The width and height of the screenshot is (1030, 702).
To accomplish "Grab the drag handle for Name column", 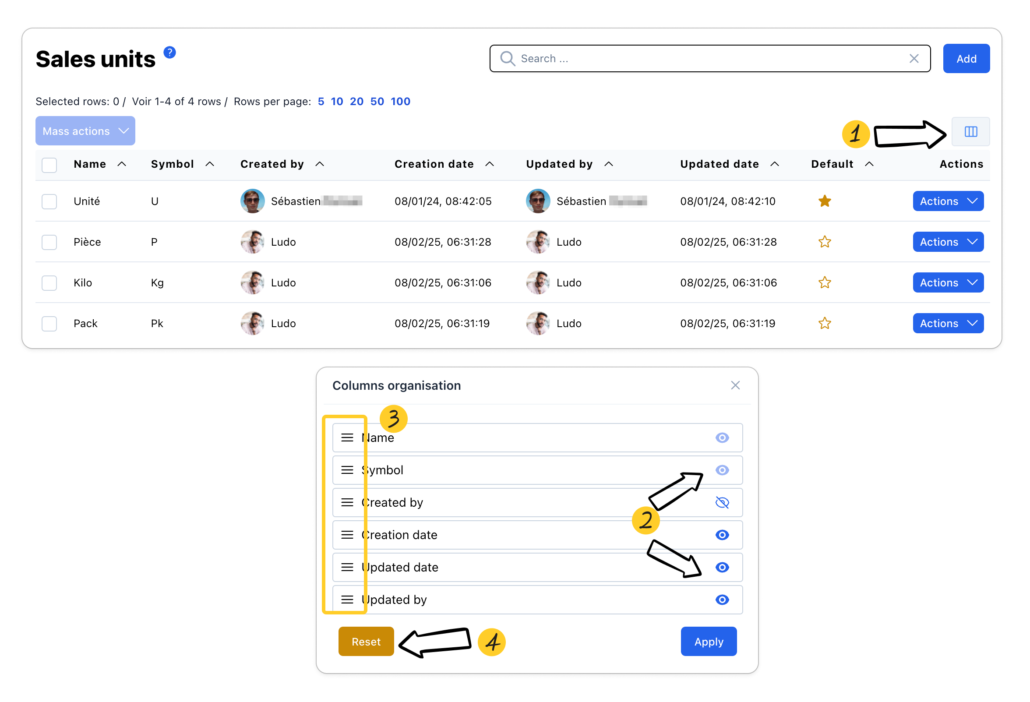I will click(x=347, y=438).
